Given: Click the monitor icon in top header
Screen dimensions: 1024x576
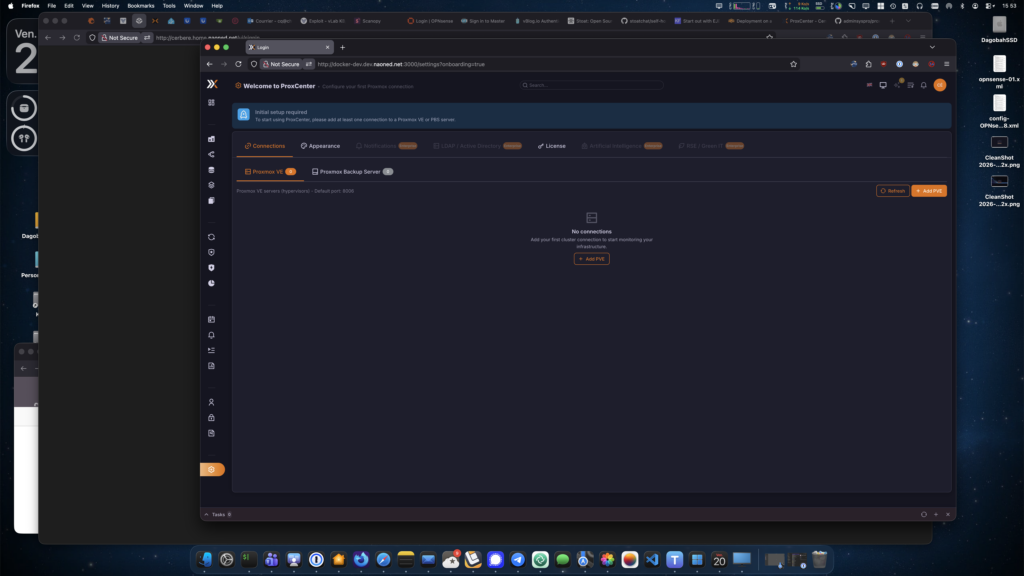Looking at the screenshot, I should click(x=883, y=85).
